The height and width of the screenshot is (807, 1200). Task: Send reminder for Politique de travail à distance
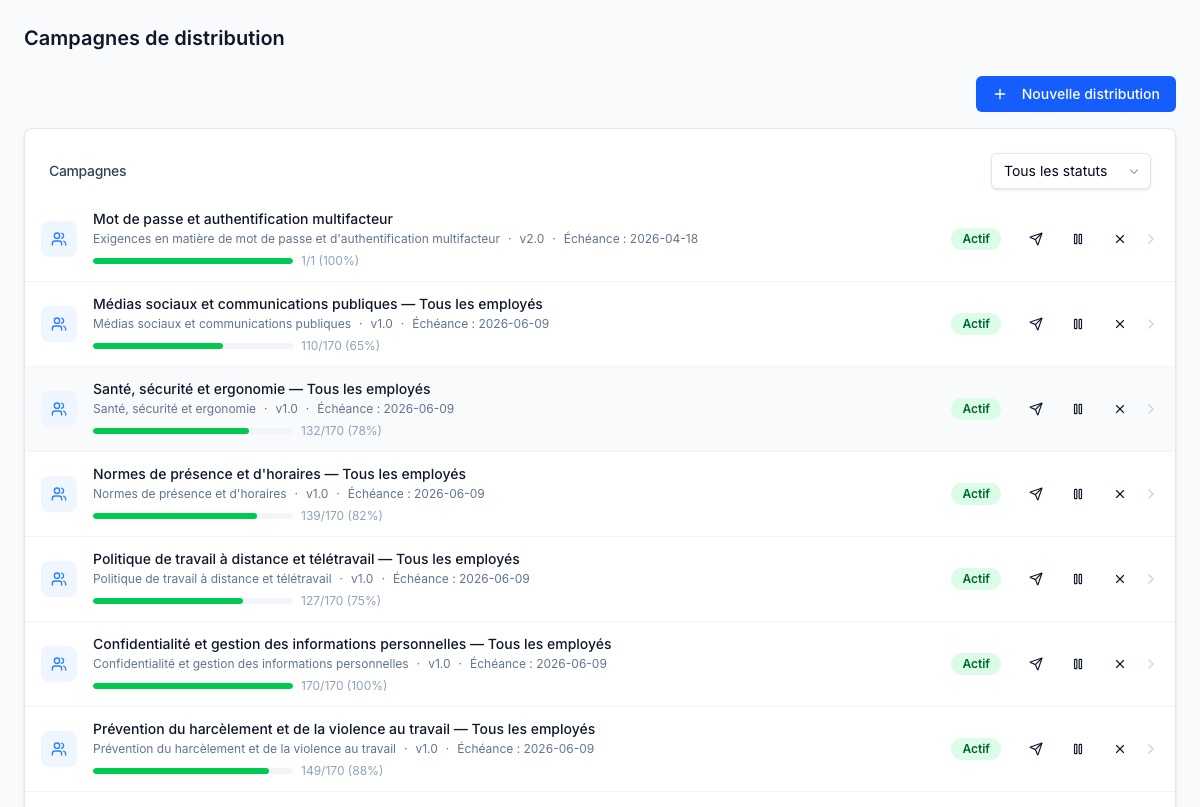[1036, 579]
